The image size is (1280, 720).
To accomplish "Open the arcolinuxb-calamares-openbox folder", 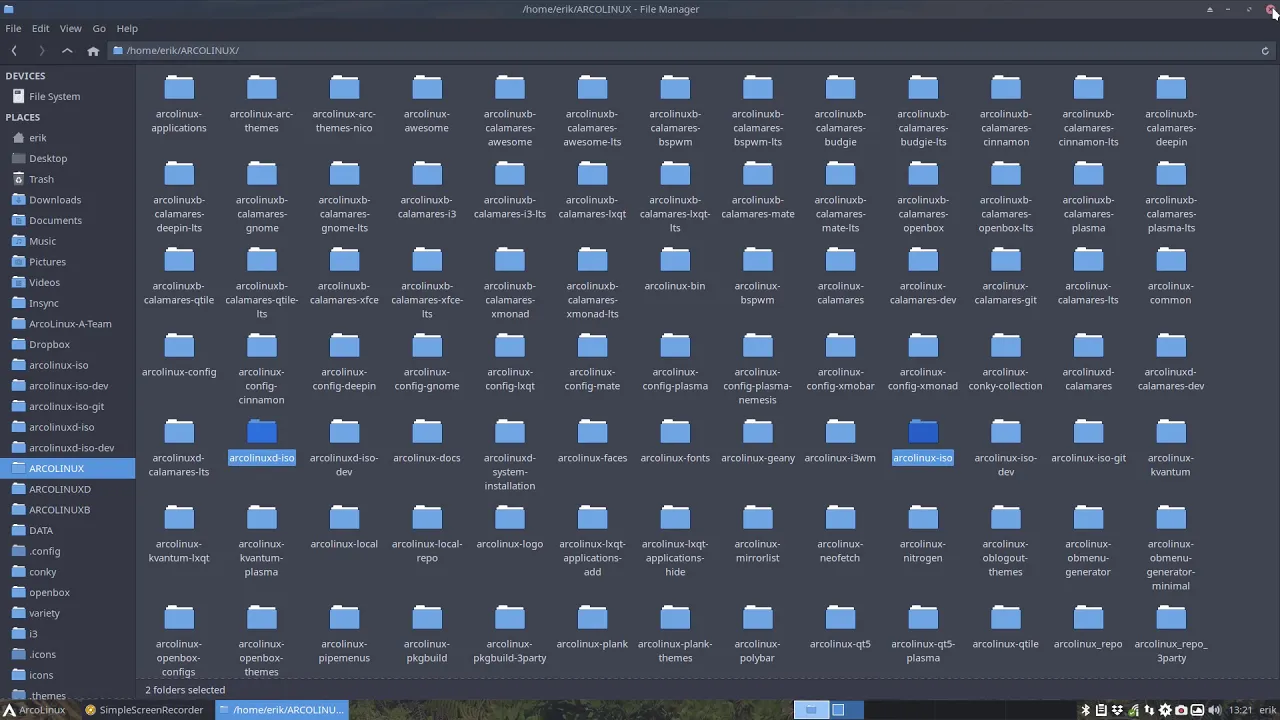I will 923,197.
